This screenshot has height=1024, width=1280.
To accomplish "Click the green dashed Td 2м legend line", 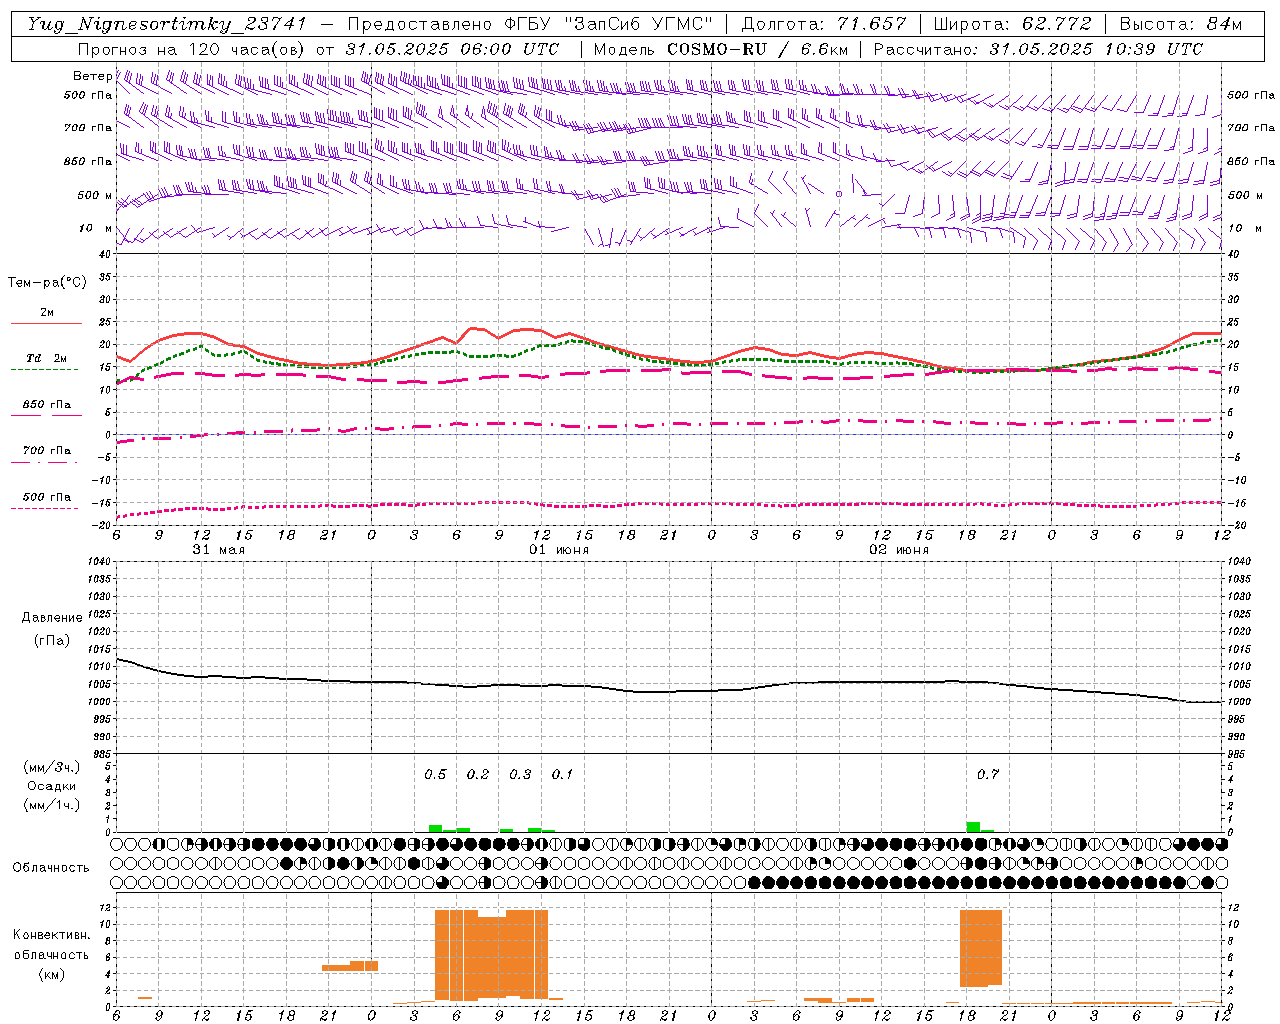I will (44, 369).
